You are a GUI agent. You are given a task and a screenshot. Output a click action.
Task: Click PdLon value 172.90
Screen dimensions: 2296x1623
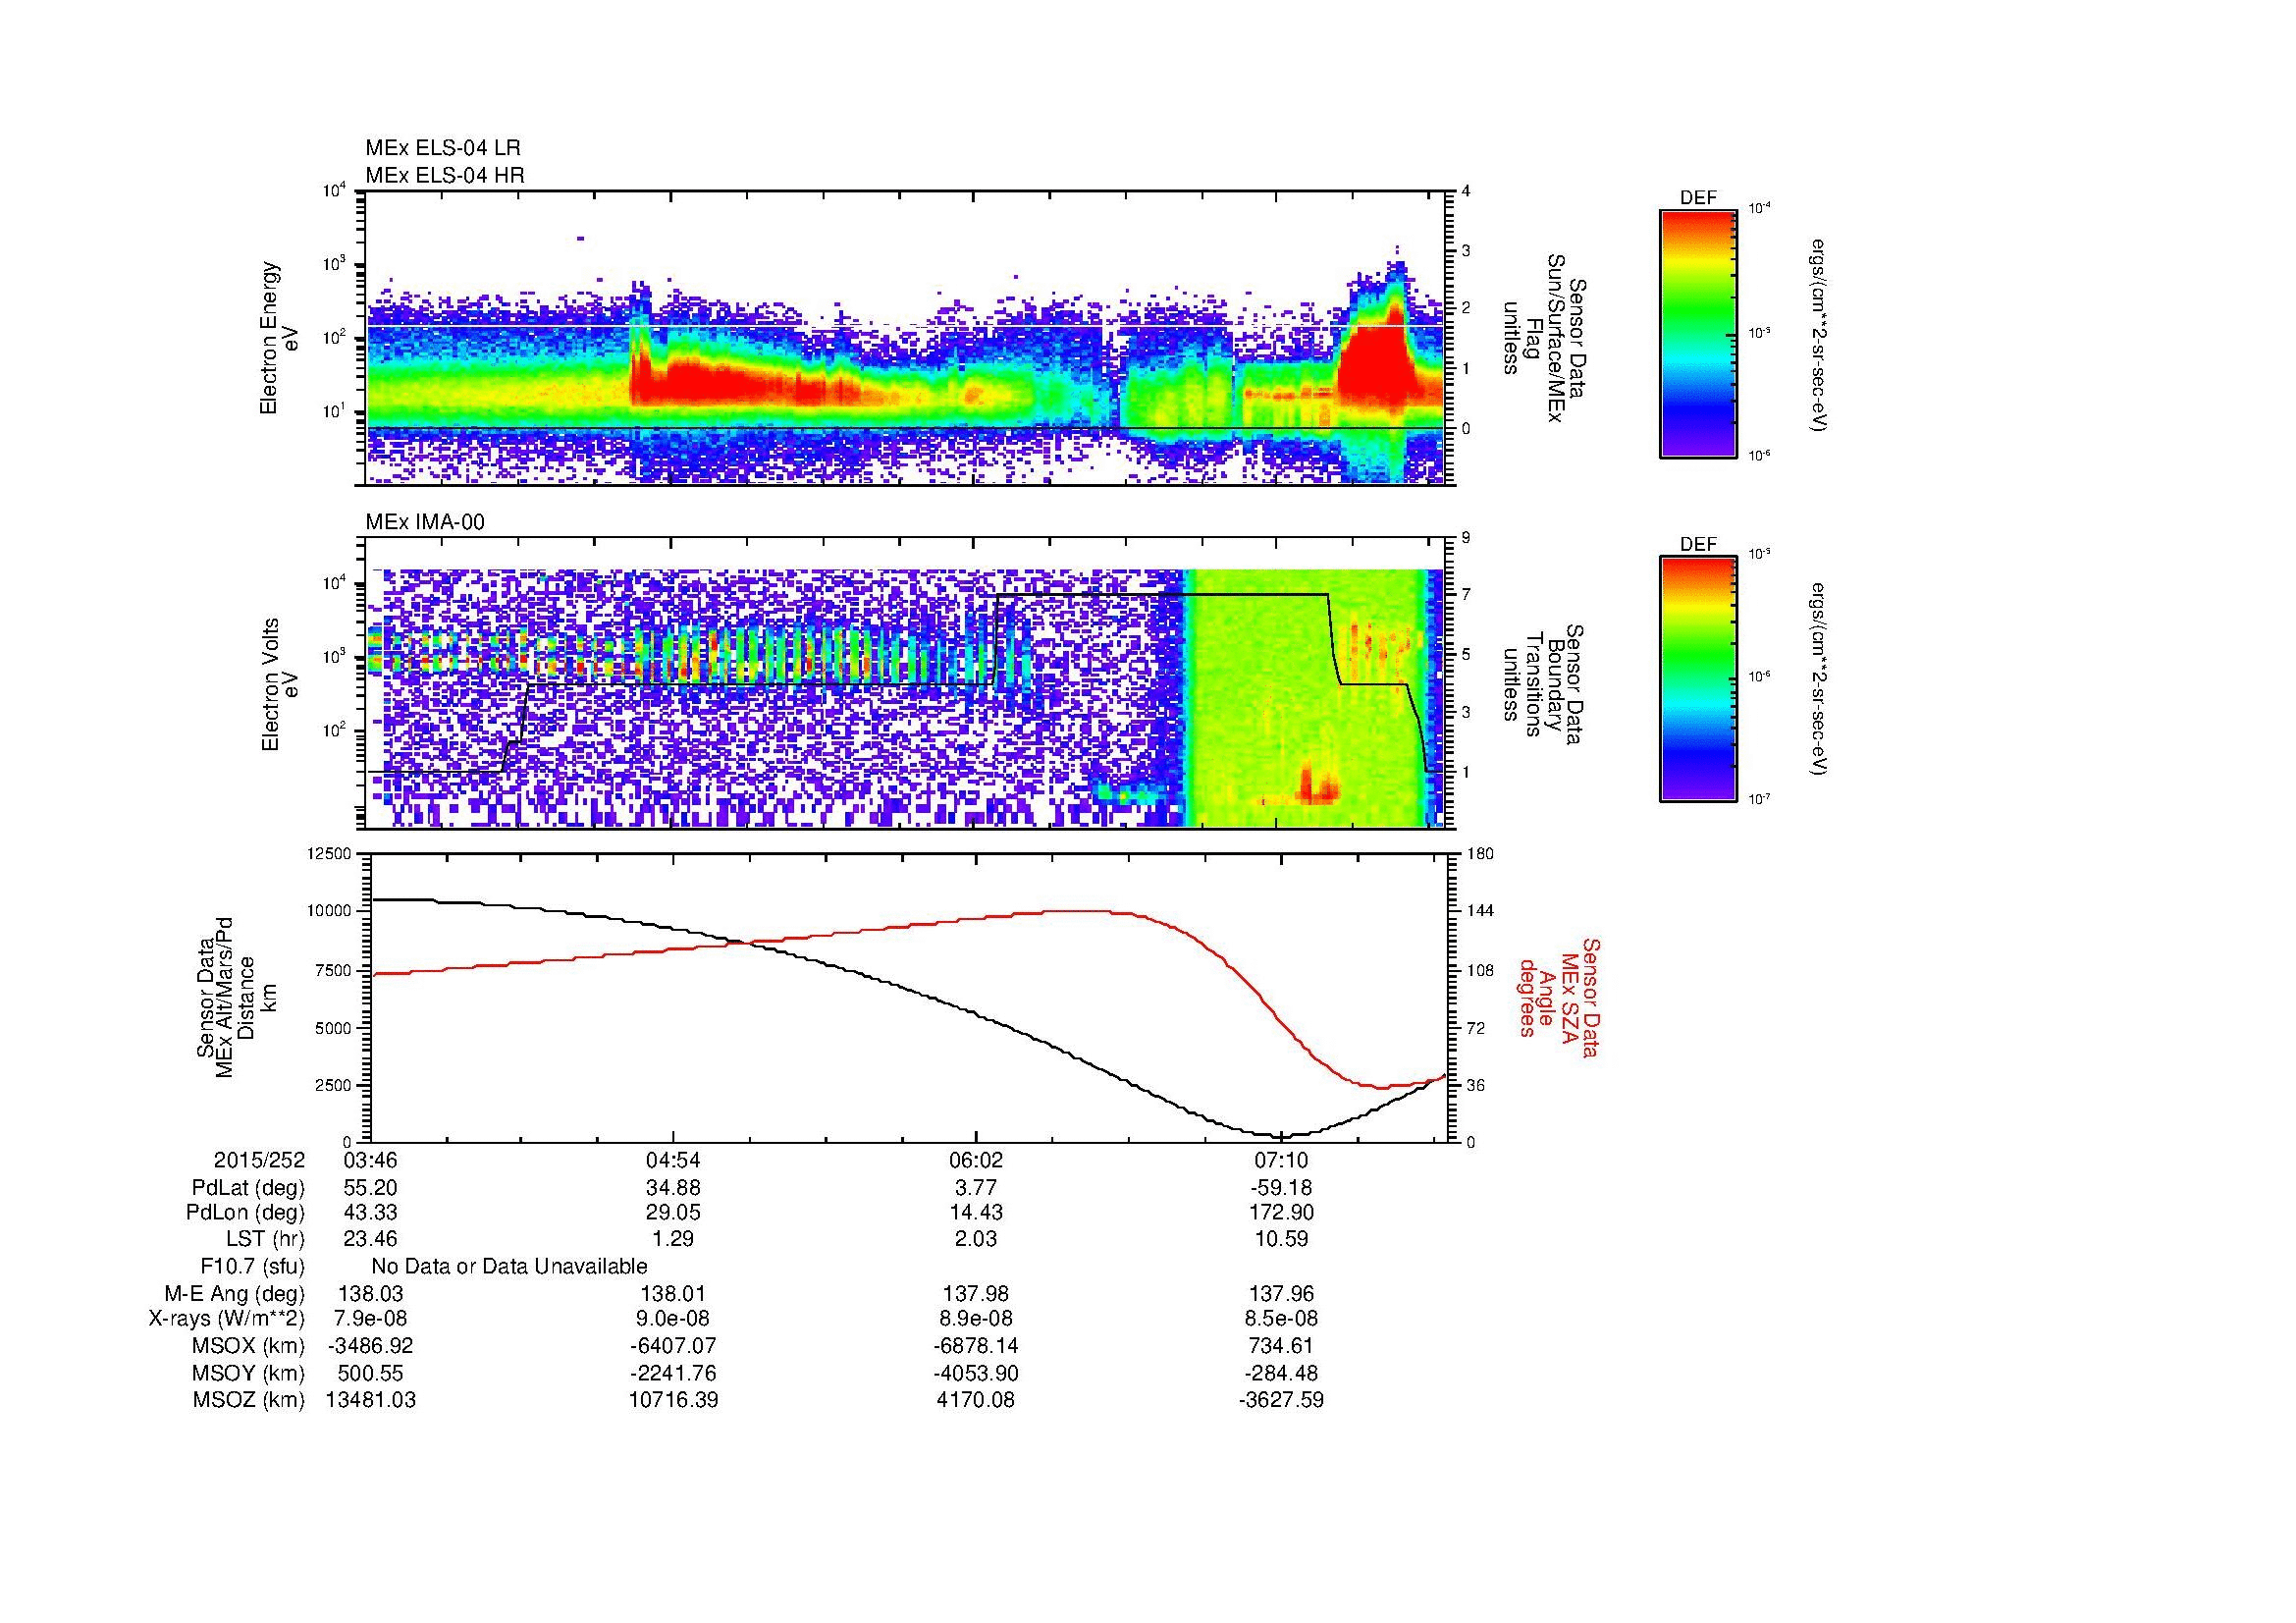tap(1281, 1213)
